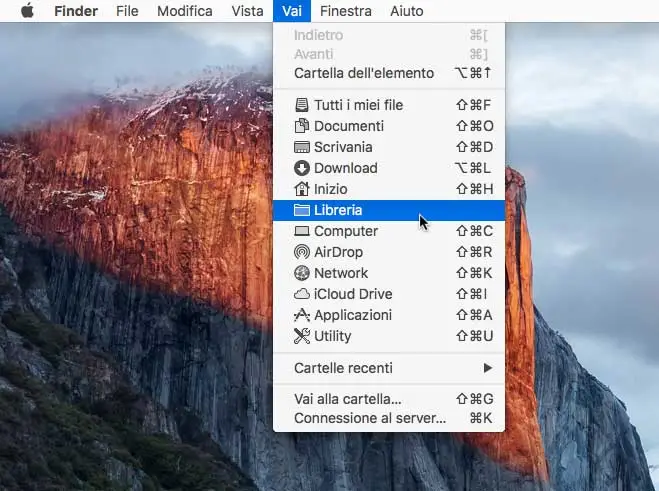Click the Tutti i miei file icon
659x491 pixels.
pyautogui.click(x=301, y=105)
